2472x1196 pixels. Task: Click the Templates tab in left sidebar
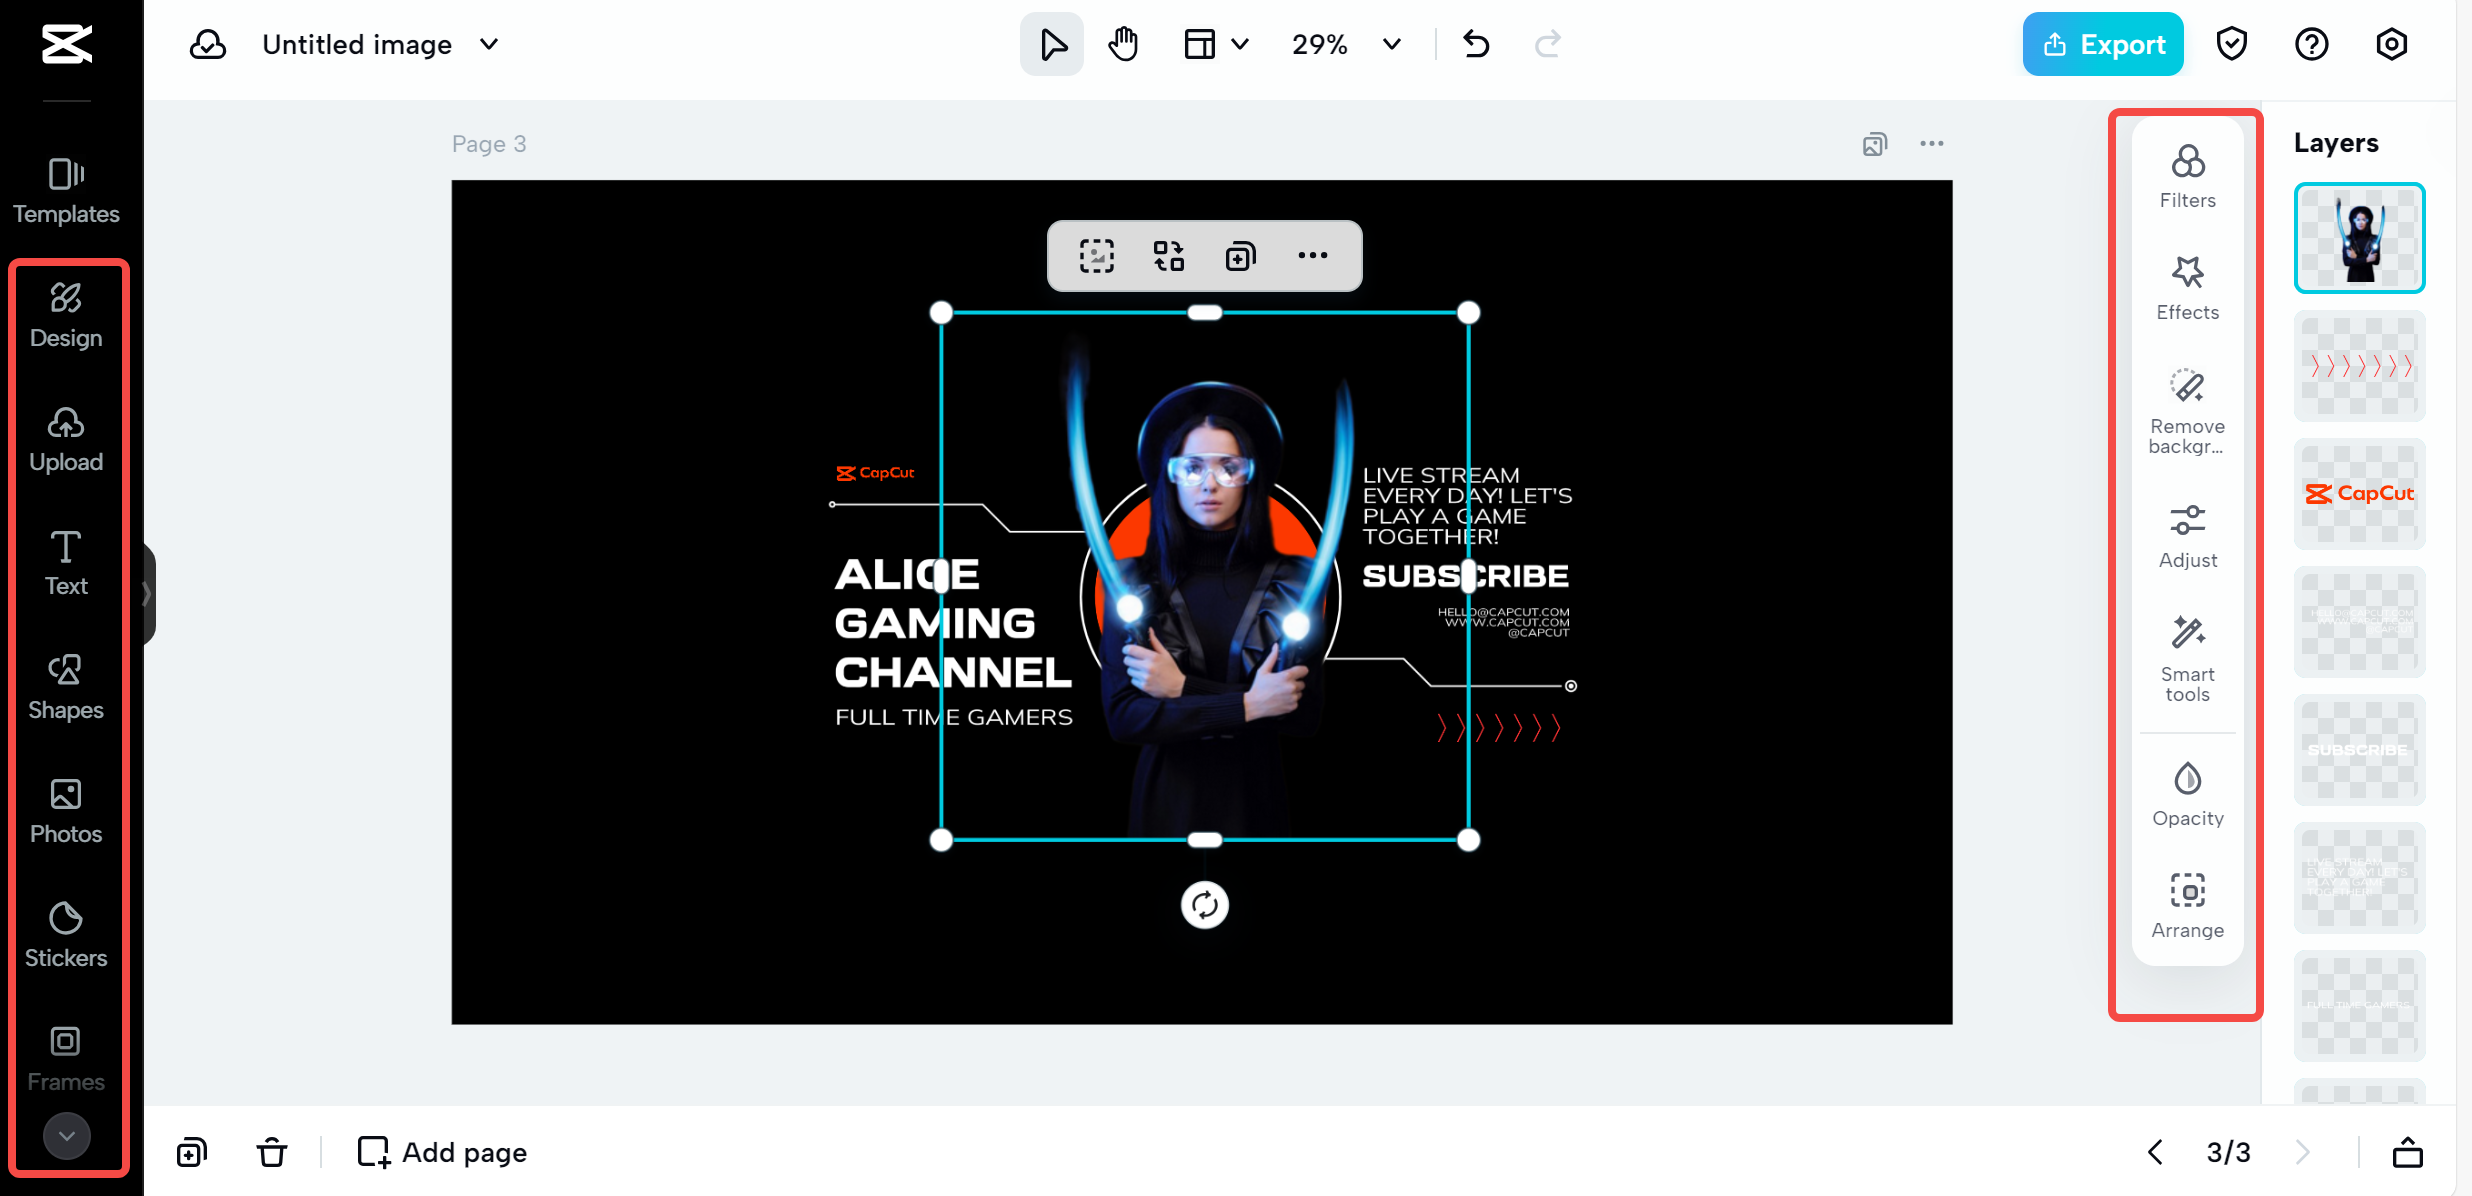click(65, 188)
